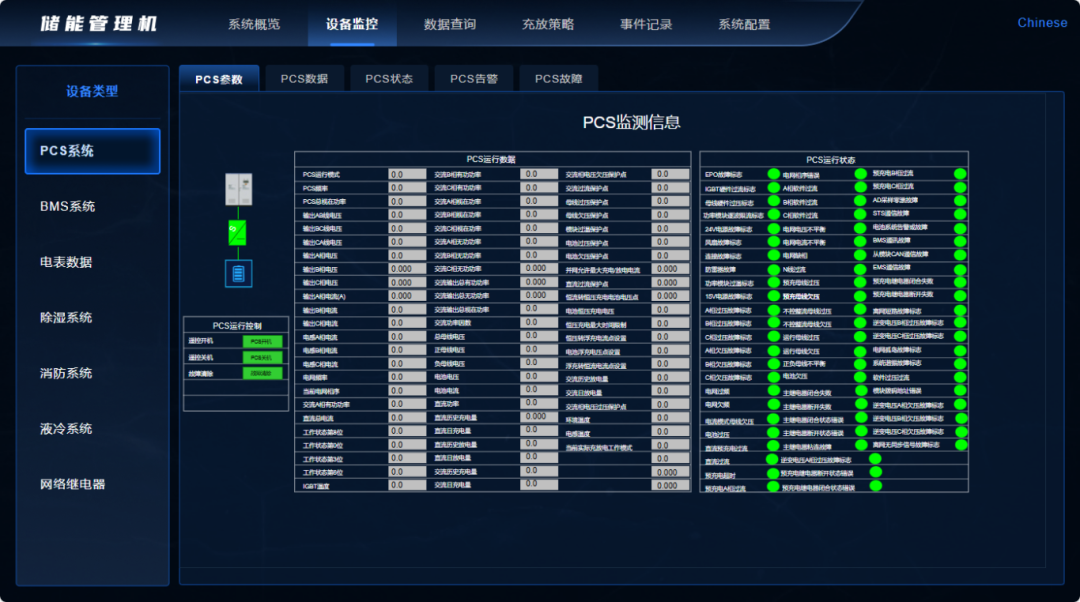Click the 电网欠频 status indicator
1080x602 pixels.
point(773,404)
